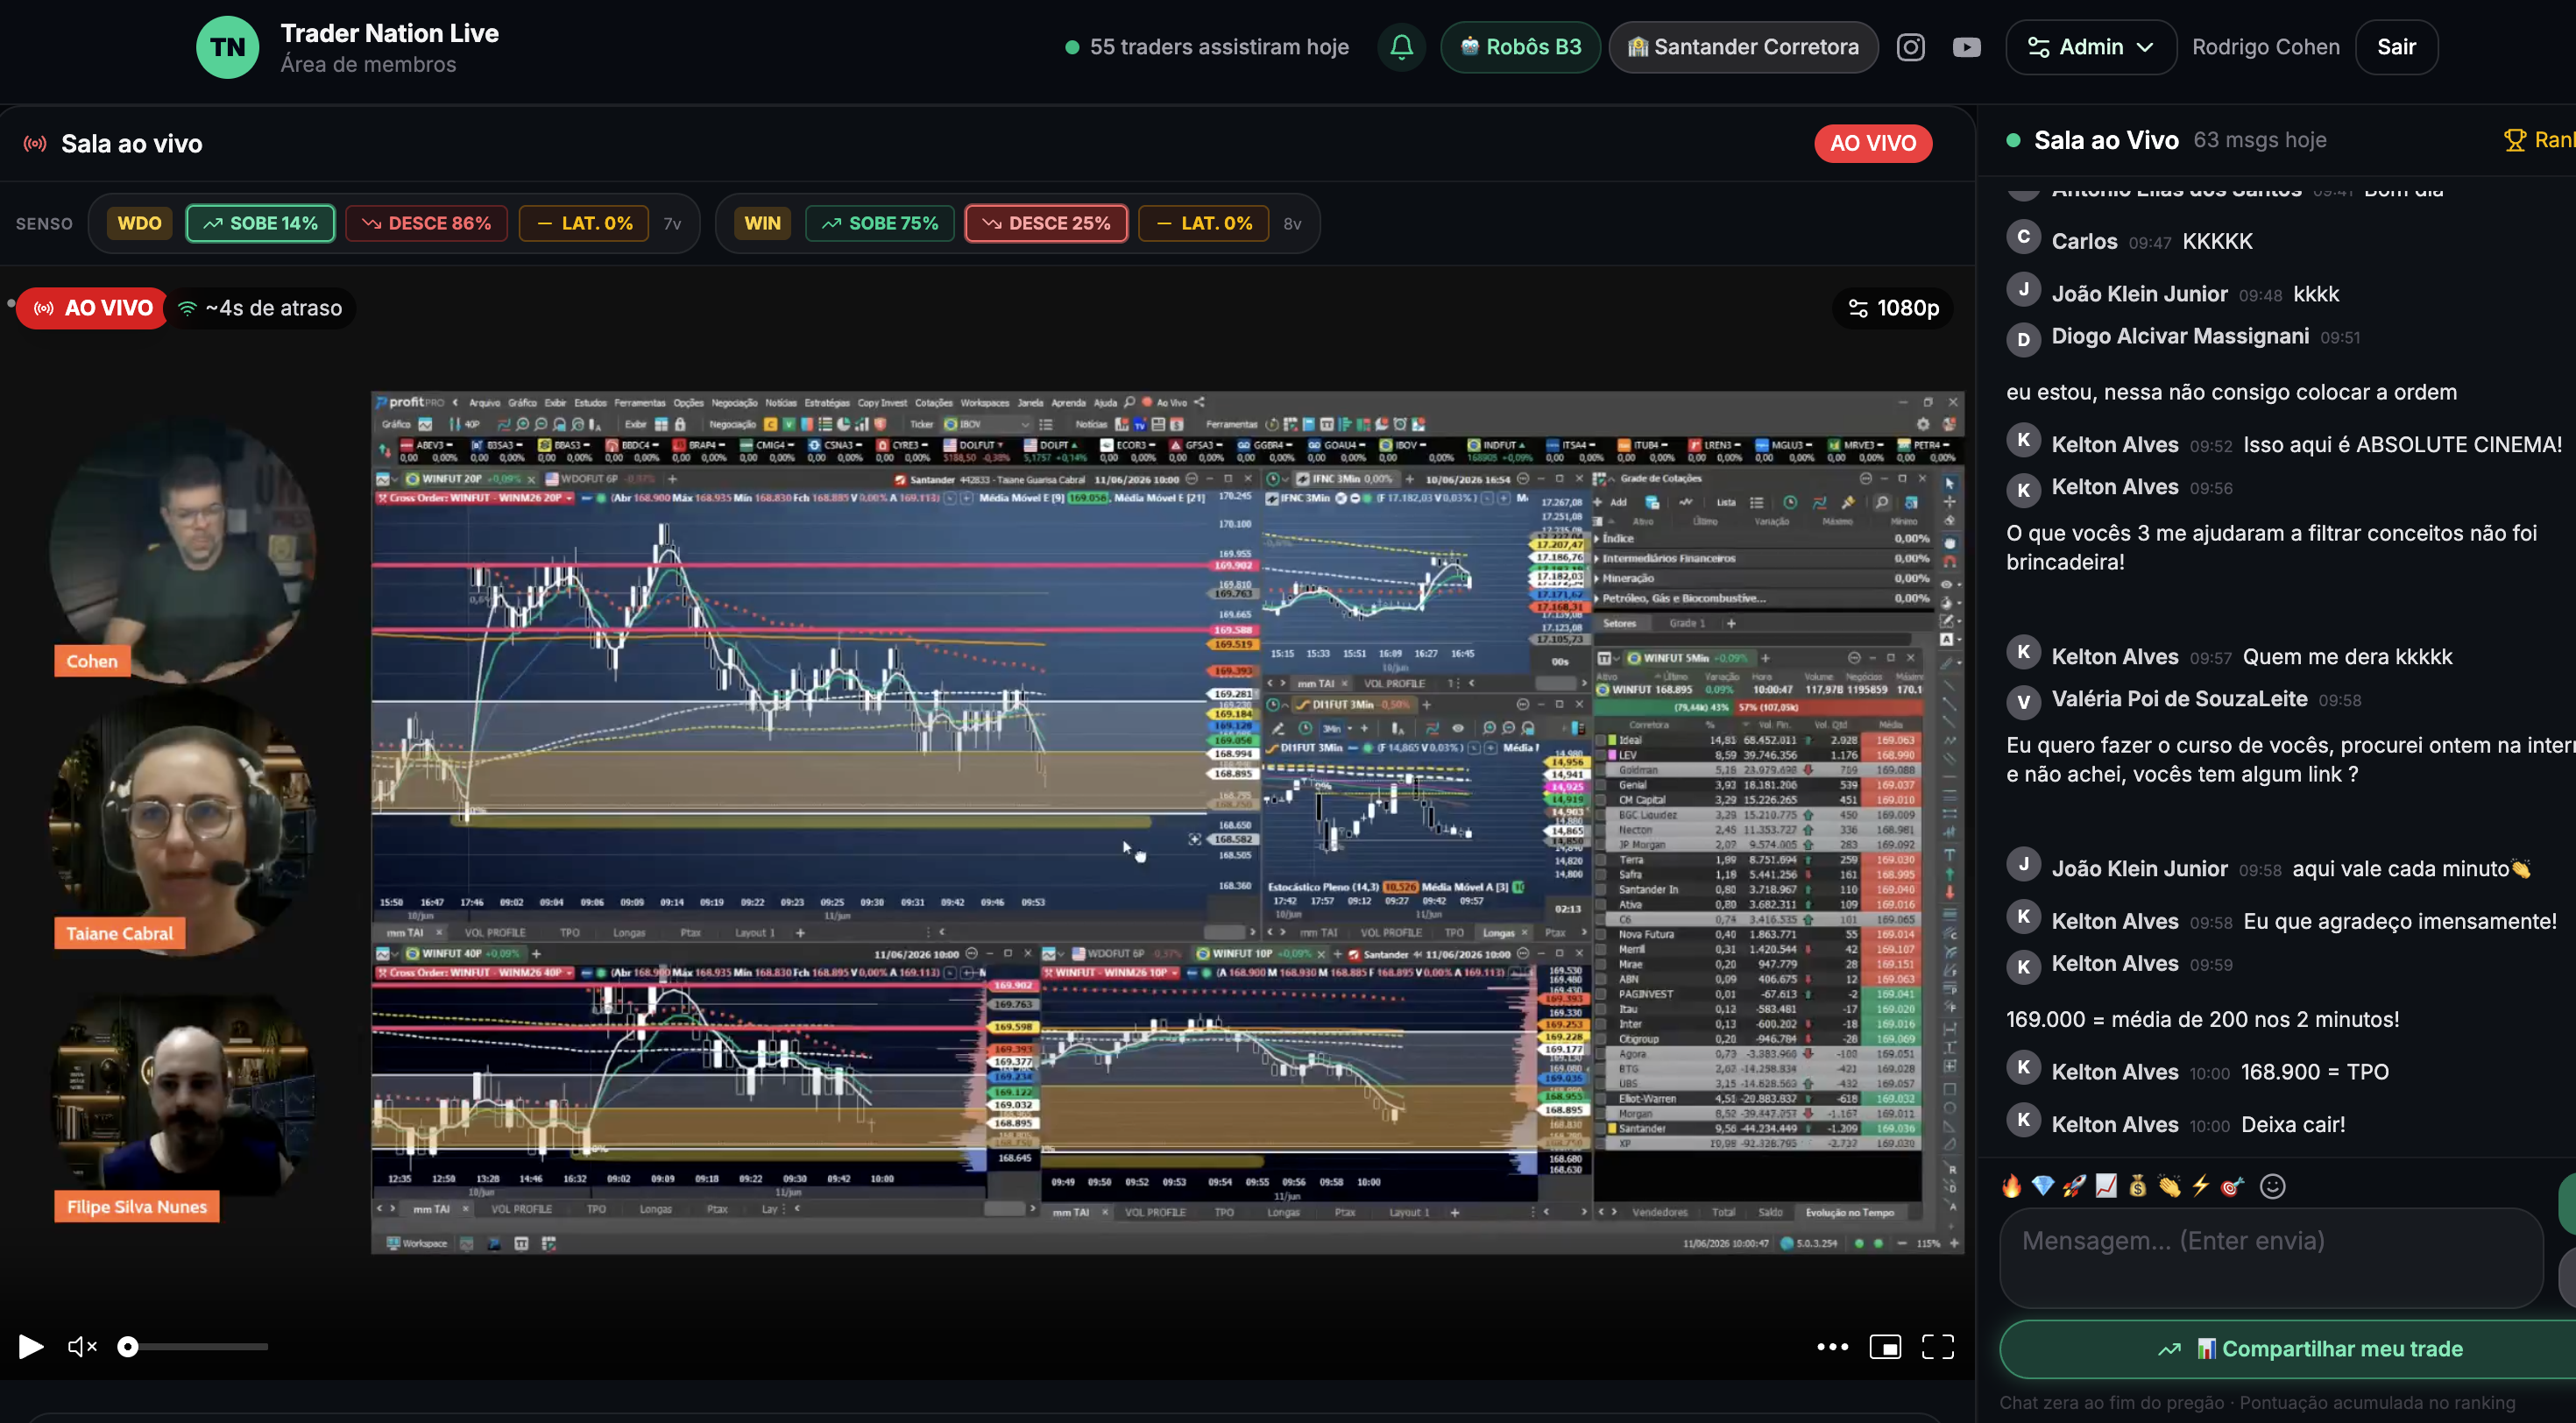The image size is (2576, 1423).
Task: Vote WDO SOBE 14%
Action: (x=260, y=223)
